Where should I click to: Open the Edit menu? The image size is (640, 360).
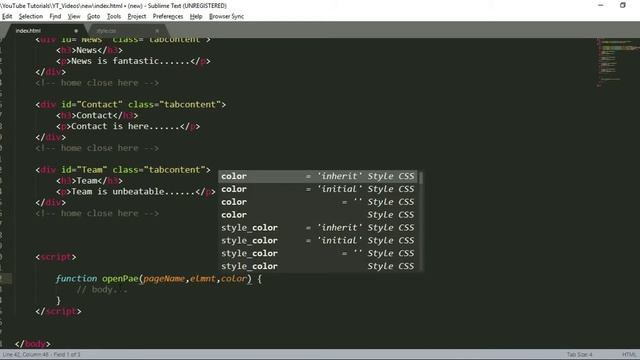pyautogui.click(x=7, y=16)
